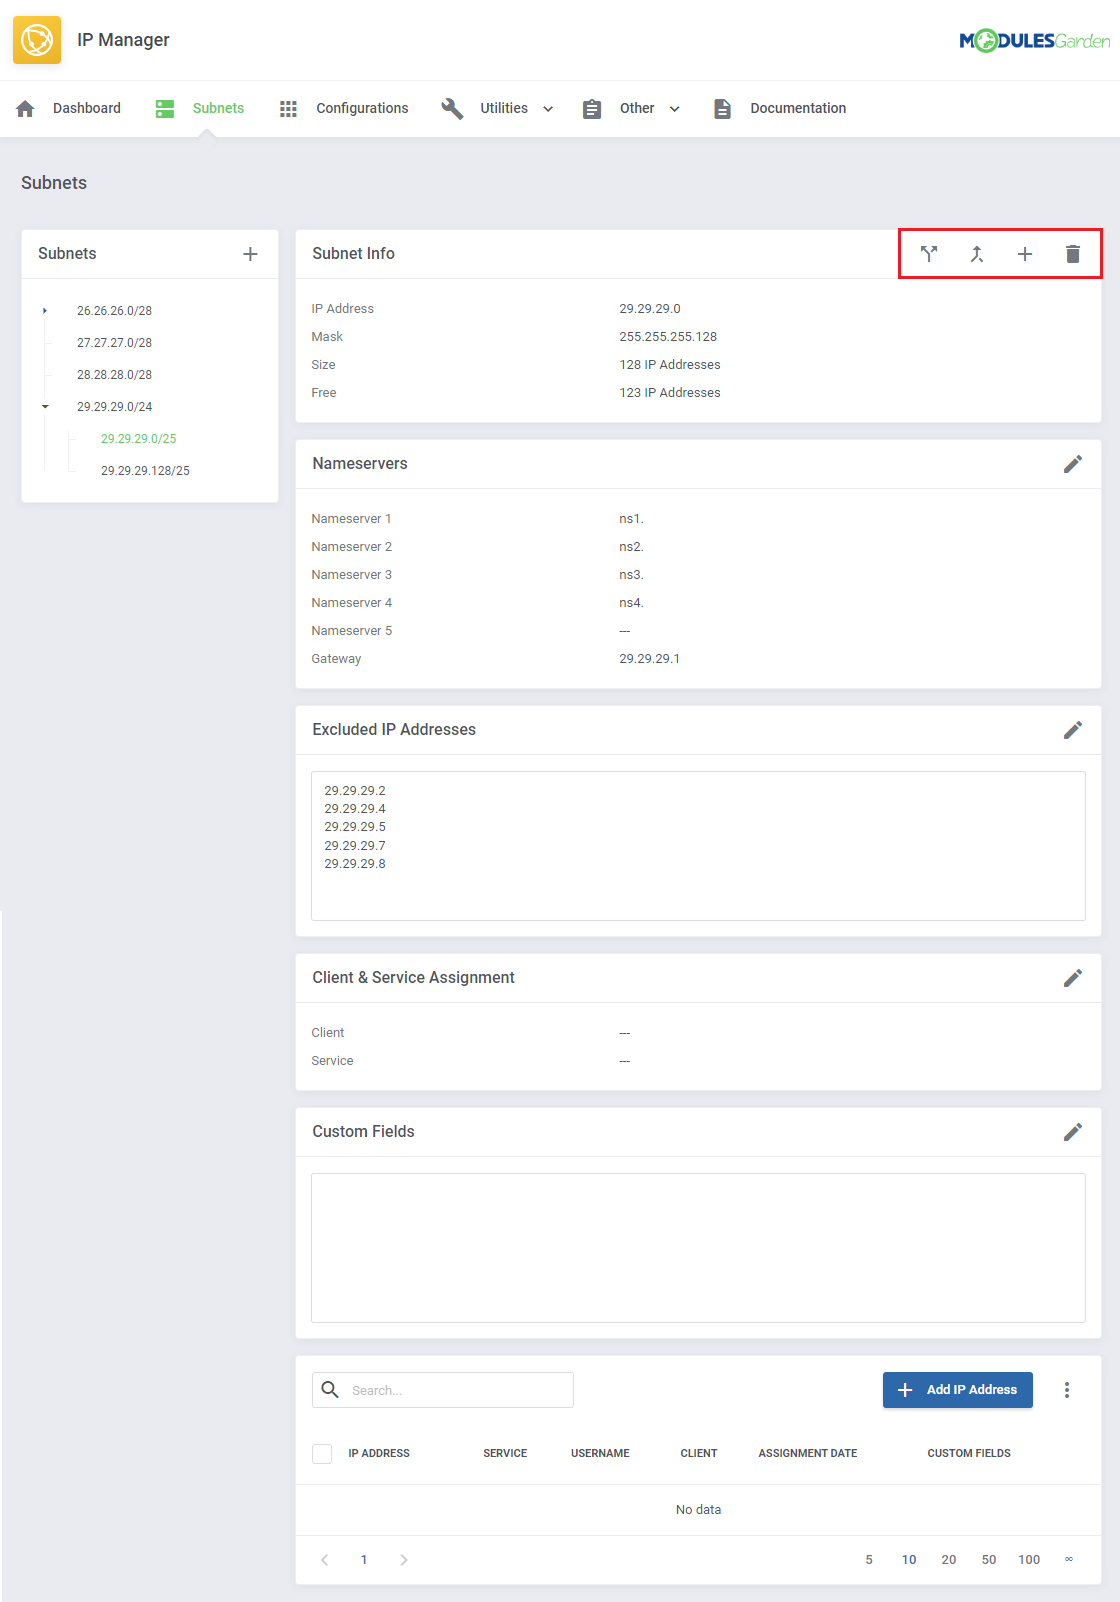The width and height of the screenshot is (1120, 1602).
Task: Collapse the 29.29.29.0/24 subnet tree node
Action: 45,407
